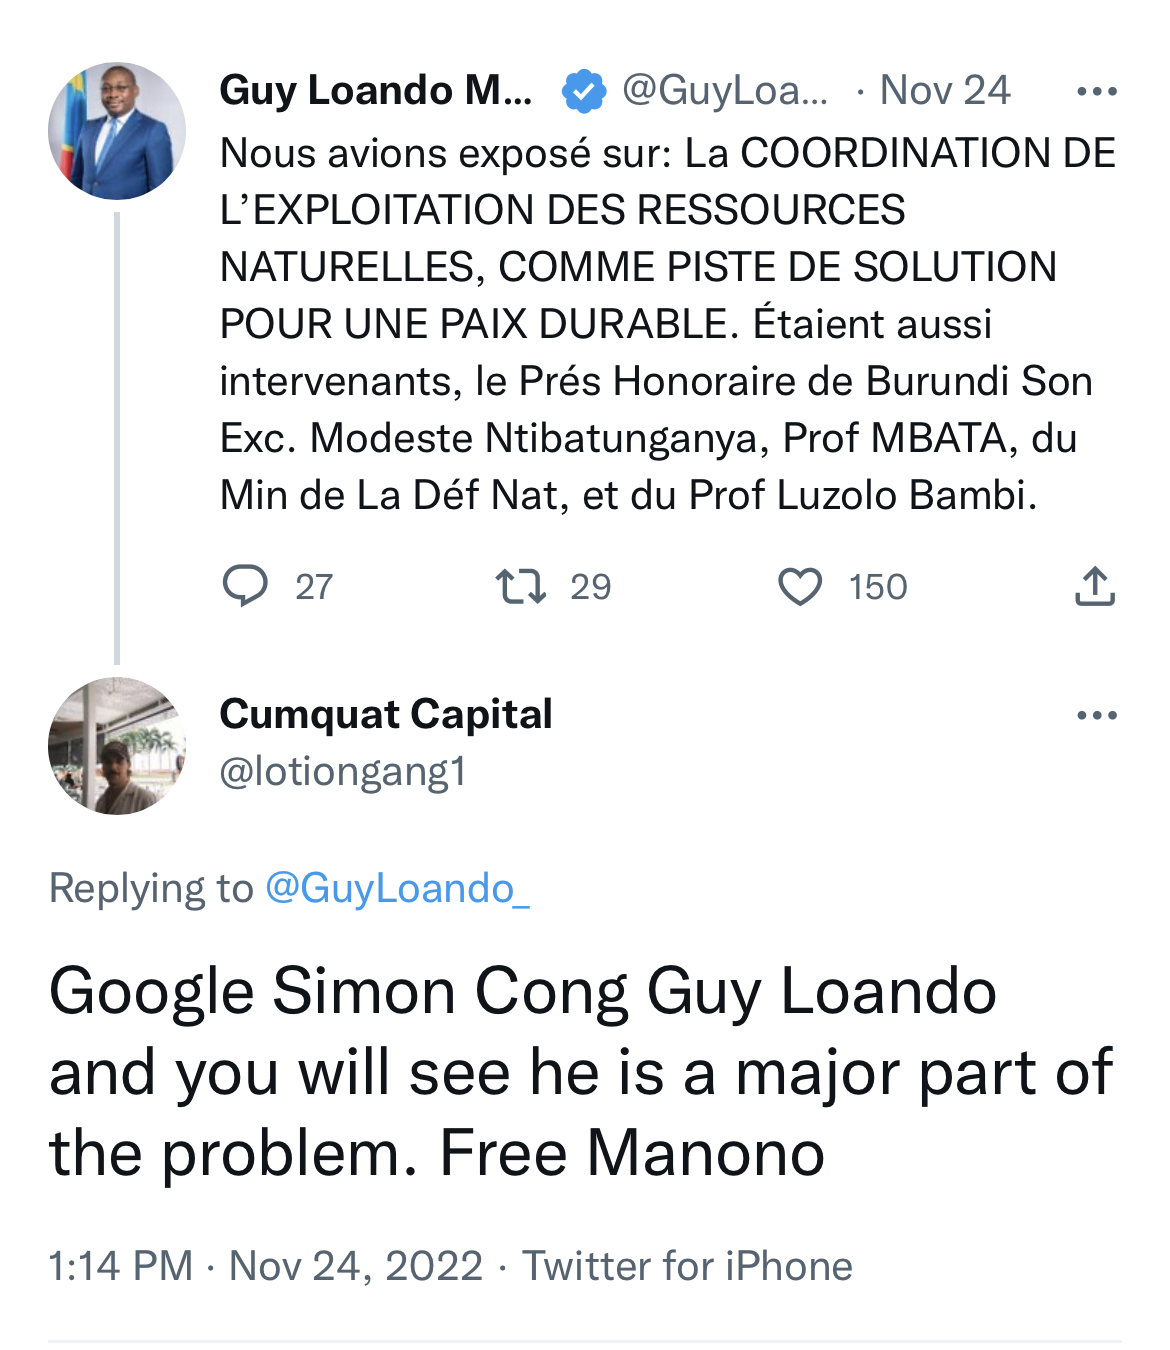Open more options on Cumquat Capital's reply
This screenshot has width=1170, height=1350.
[1096, 716]
